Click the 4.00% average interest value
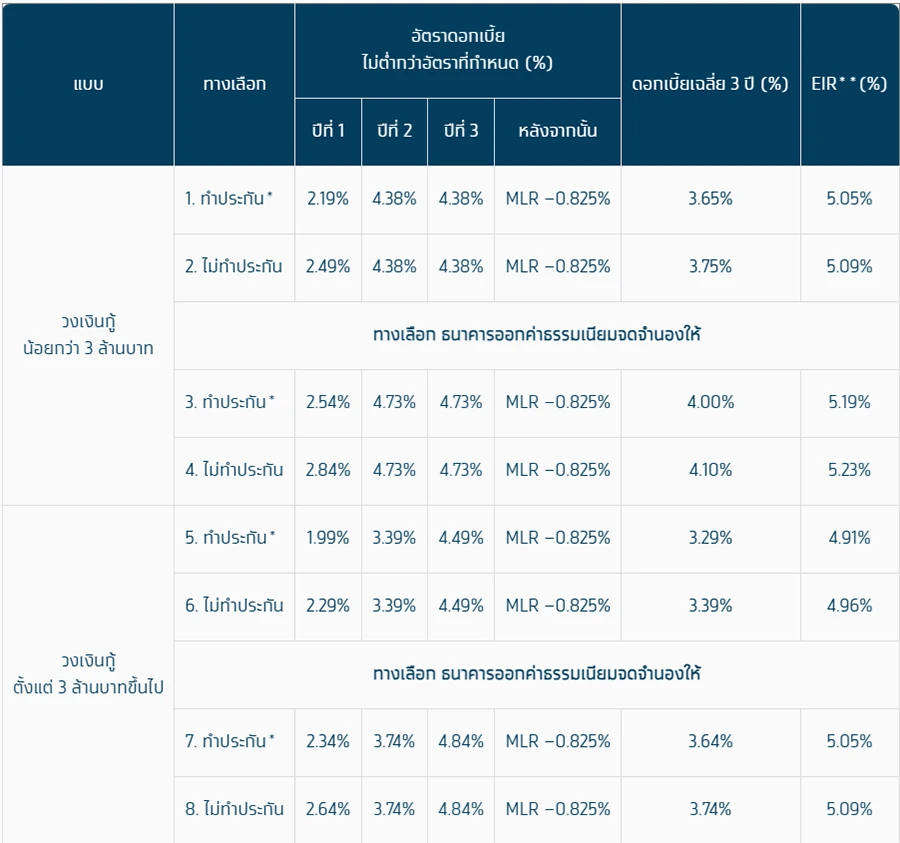Screen dimensions: 900x843 [711, 402]
